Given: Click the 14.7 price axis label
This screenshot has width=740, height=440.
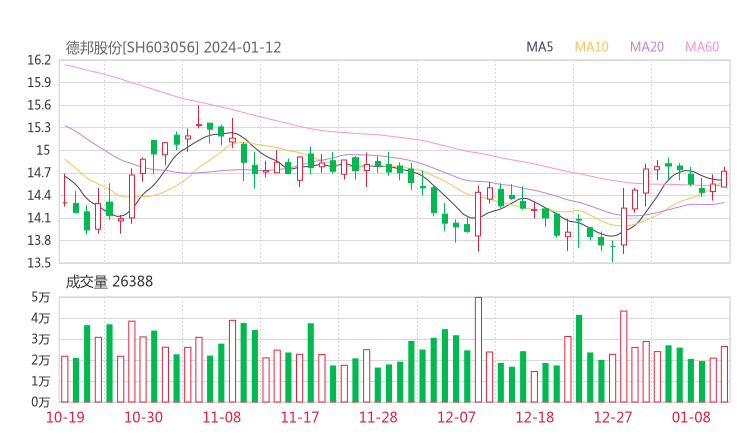Looking at the screenshot, I should tap(39, 173).
